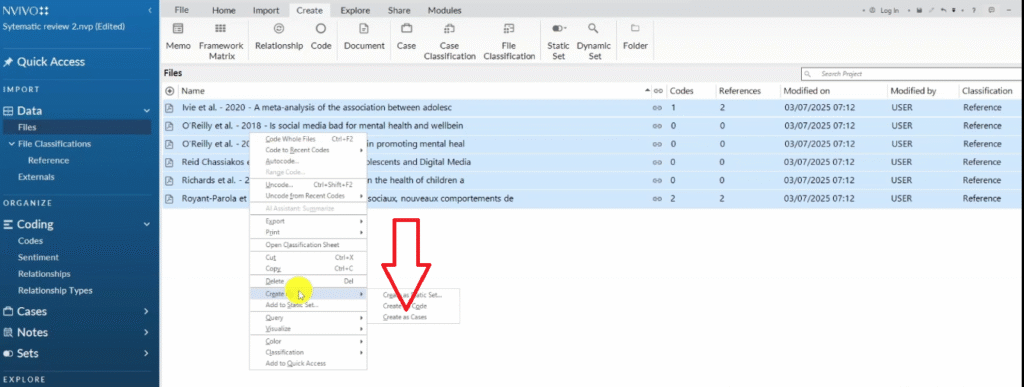This screenshot has height=387, width=1024.
Task: Click the link column header icon
Action: tap(658, 91)
